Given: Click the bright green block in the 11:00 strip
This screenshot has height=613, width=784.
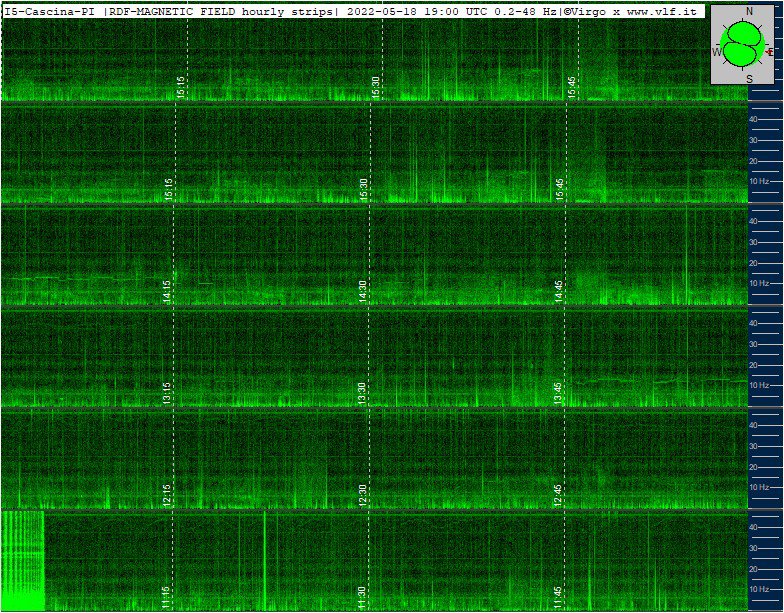Looking at the screenshot, I should [23, 560].
